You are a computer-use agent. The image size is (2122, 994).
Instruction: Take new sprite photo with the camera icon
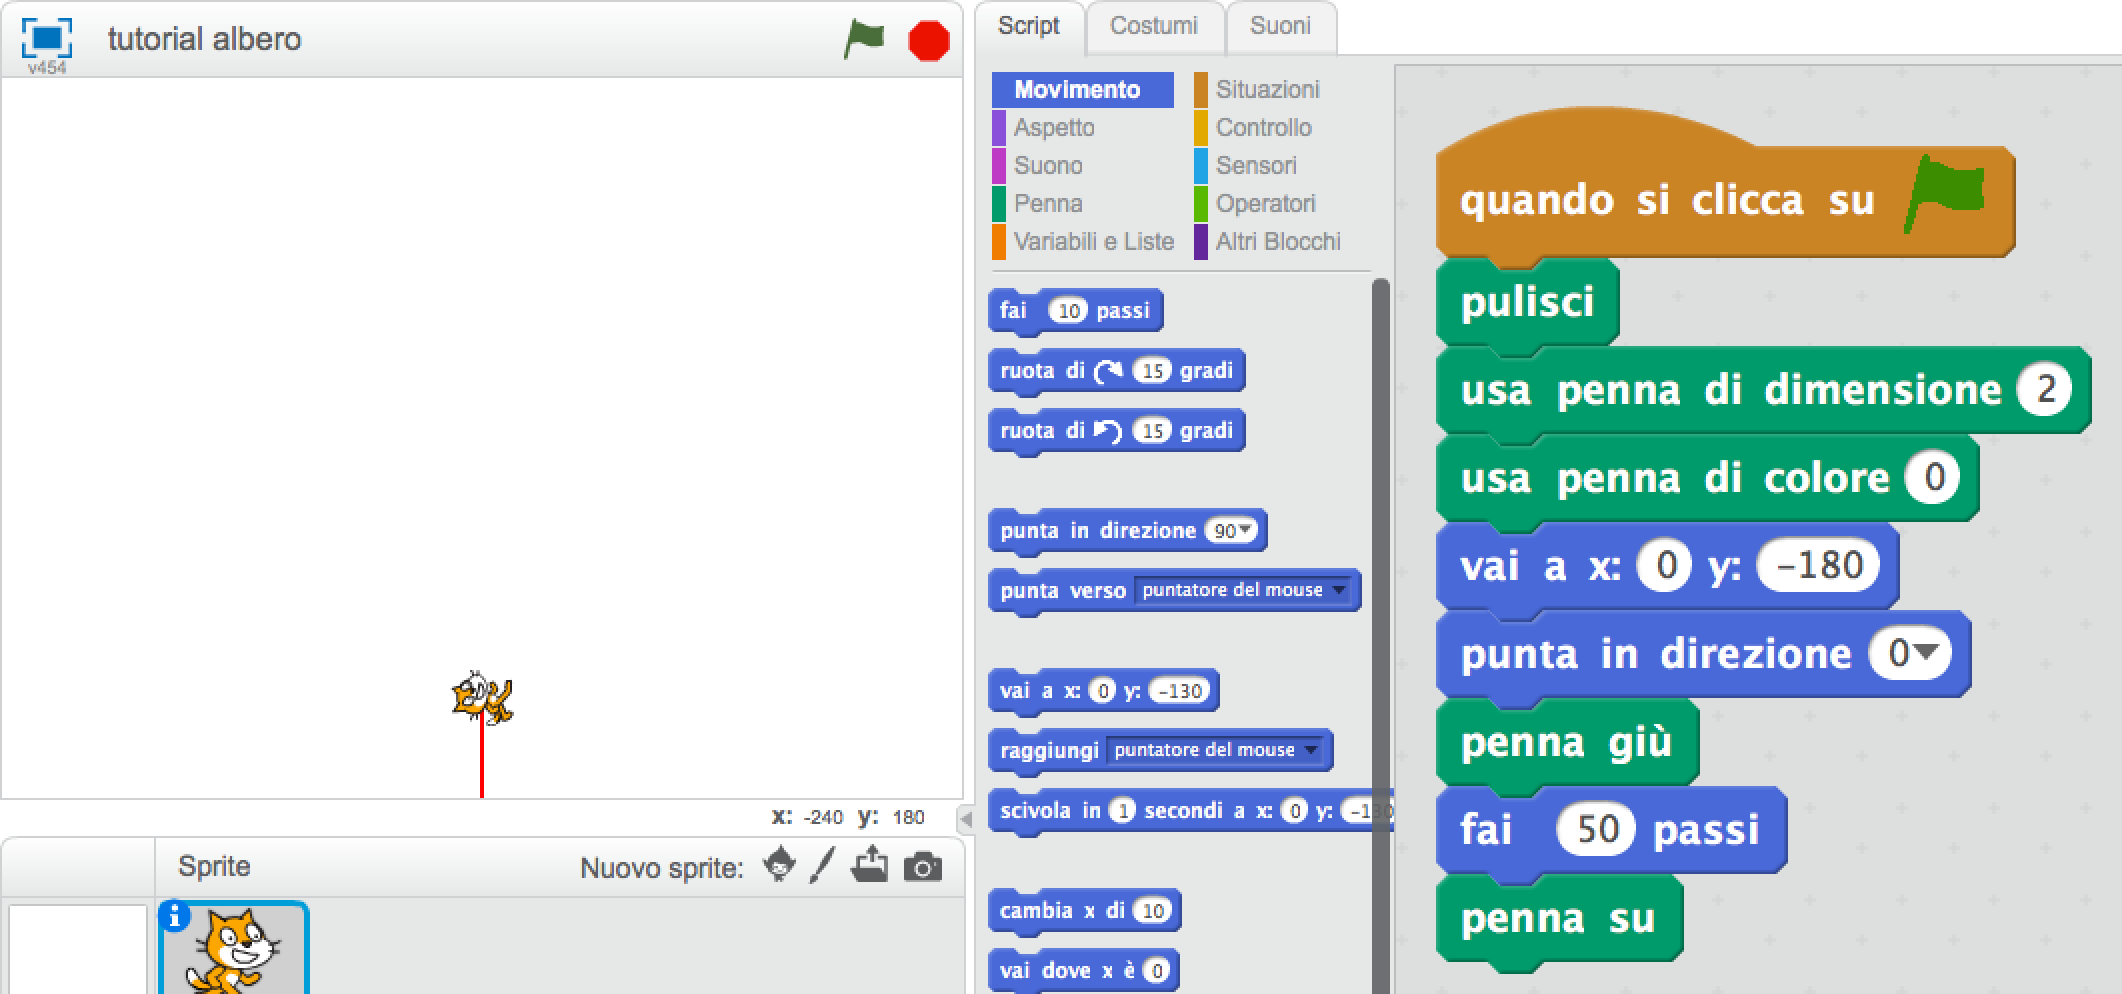[922, 867]
